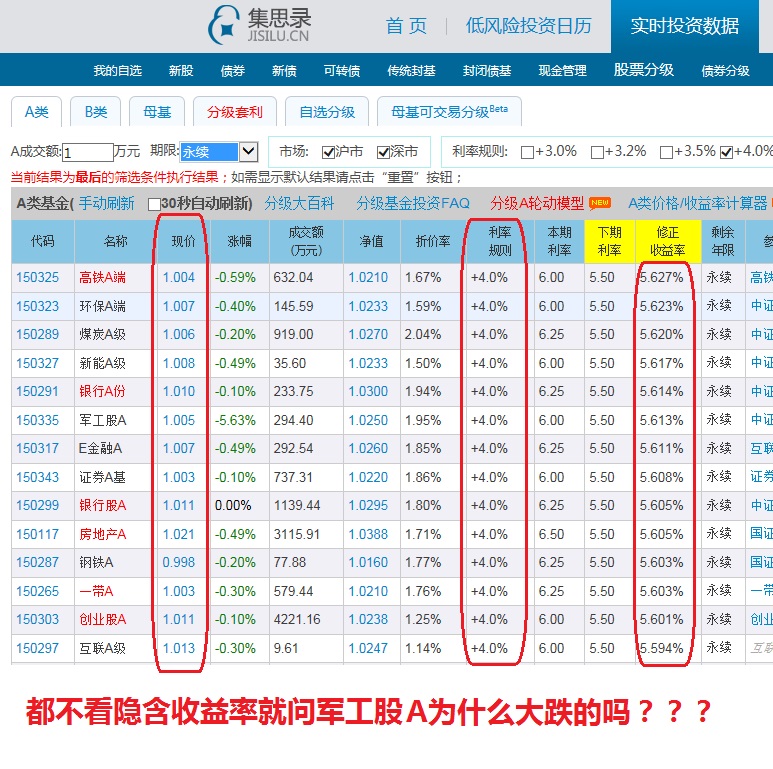Select yield 5.594% in 互联A级 row

[x=662, y=648]
